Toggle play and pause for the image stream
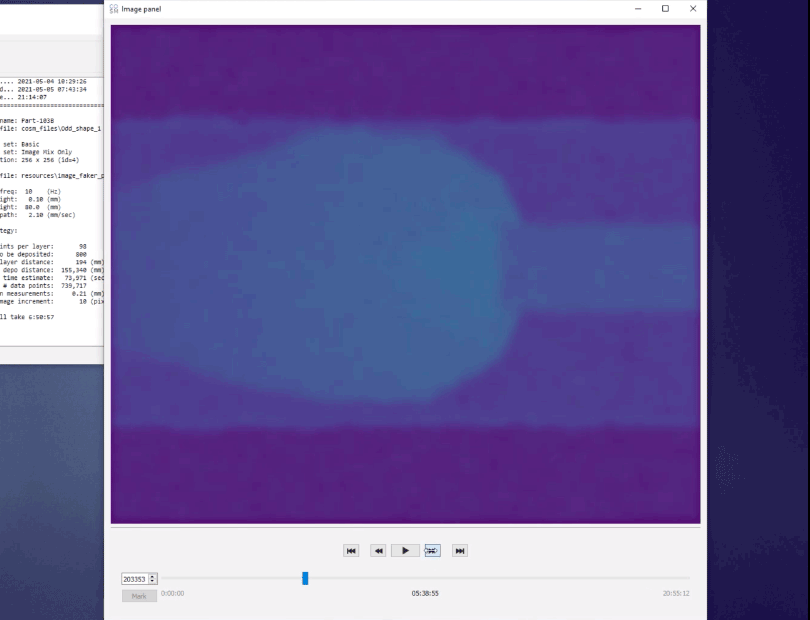 point(405,551)
